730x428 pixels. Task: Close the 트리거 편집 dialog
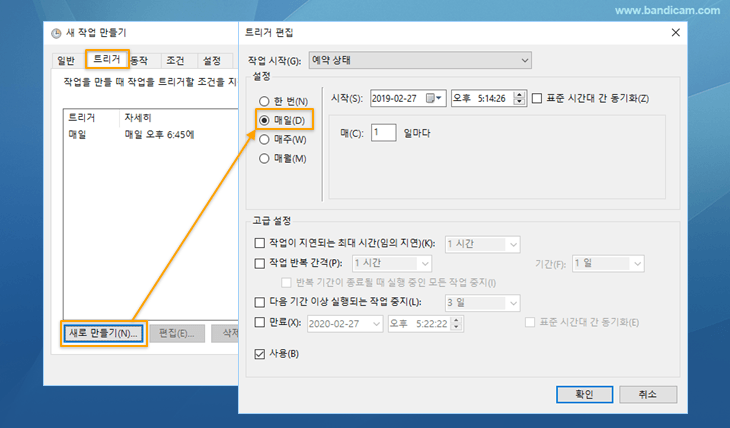pyautogui.click(x=676, y=33)
